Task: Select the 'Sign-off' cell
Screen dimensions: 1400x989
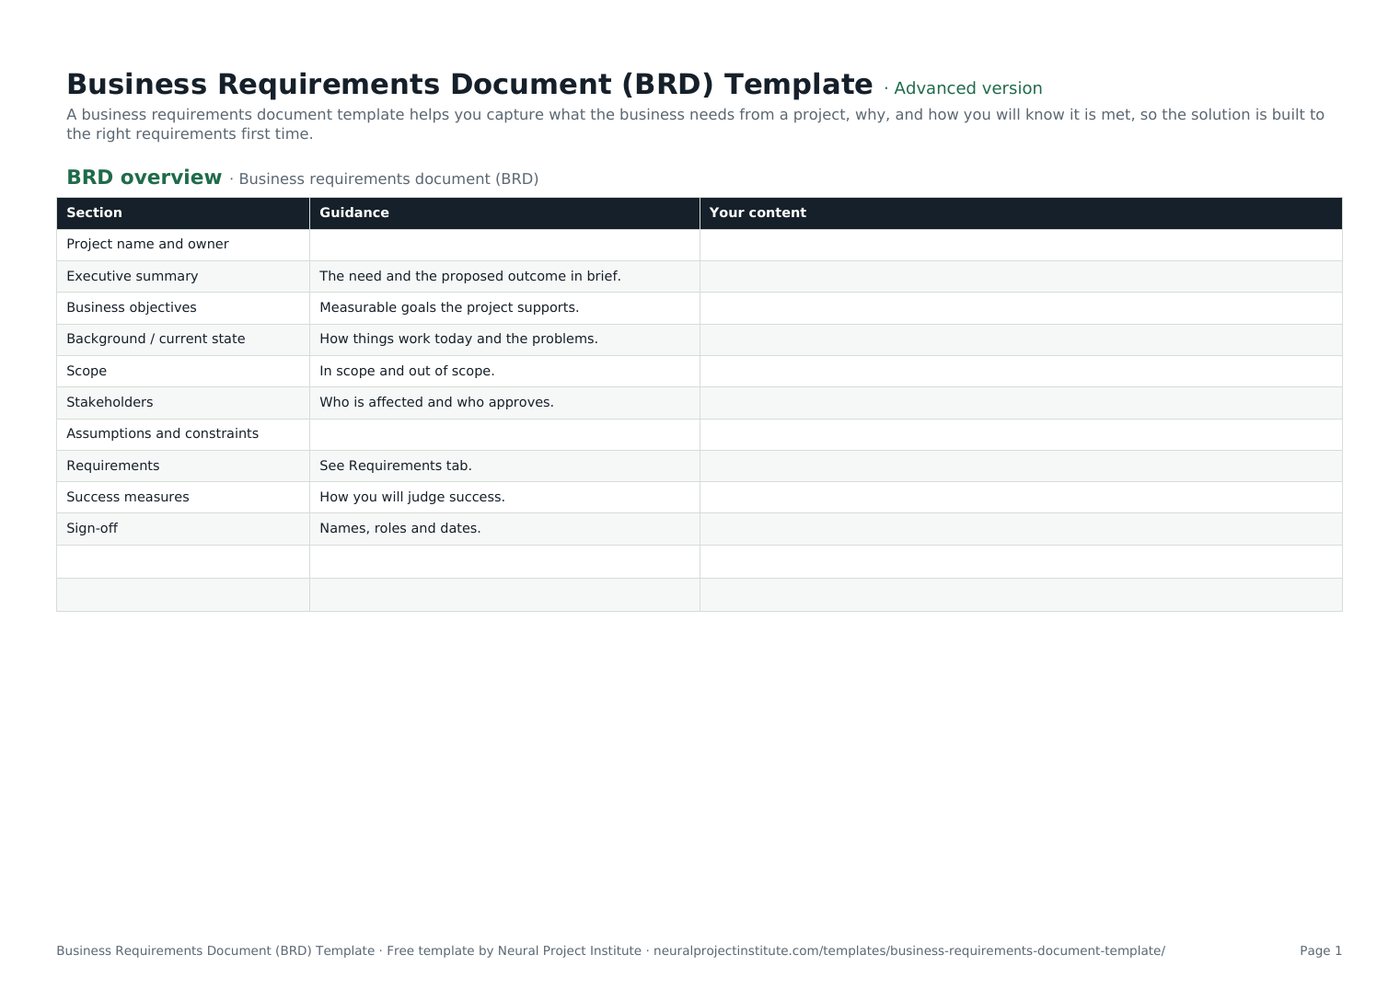Action: click(183, 529)
